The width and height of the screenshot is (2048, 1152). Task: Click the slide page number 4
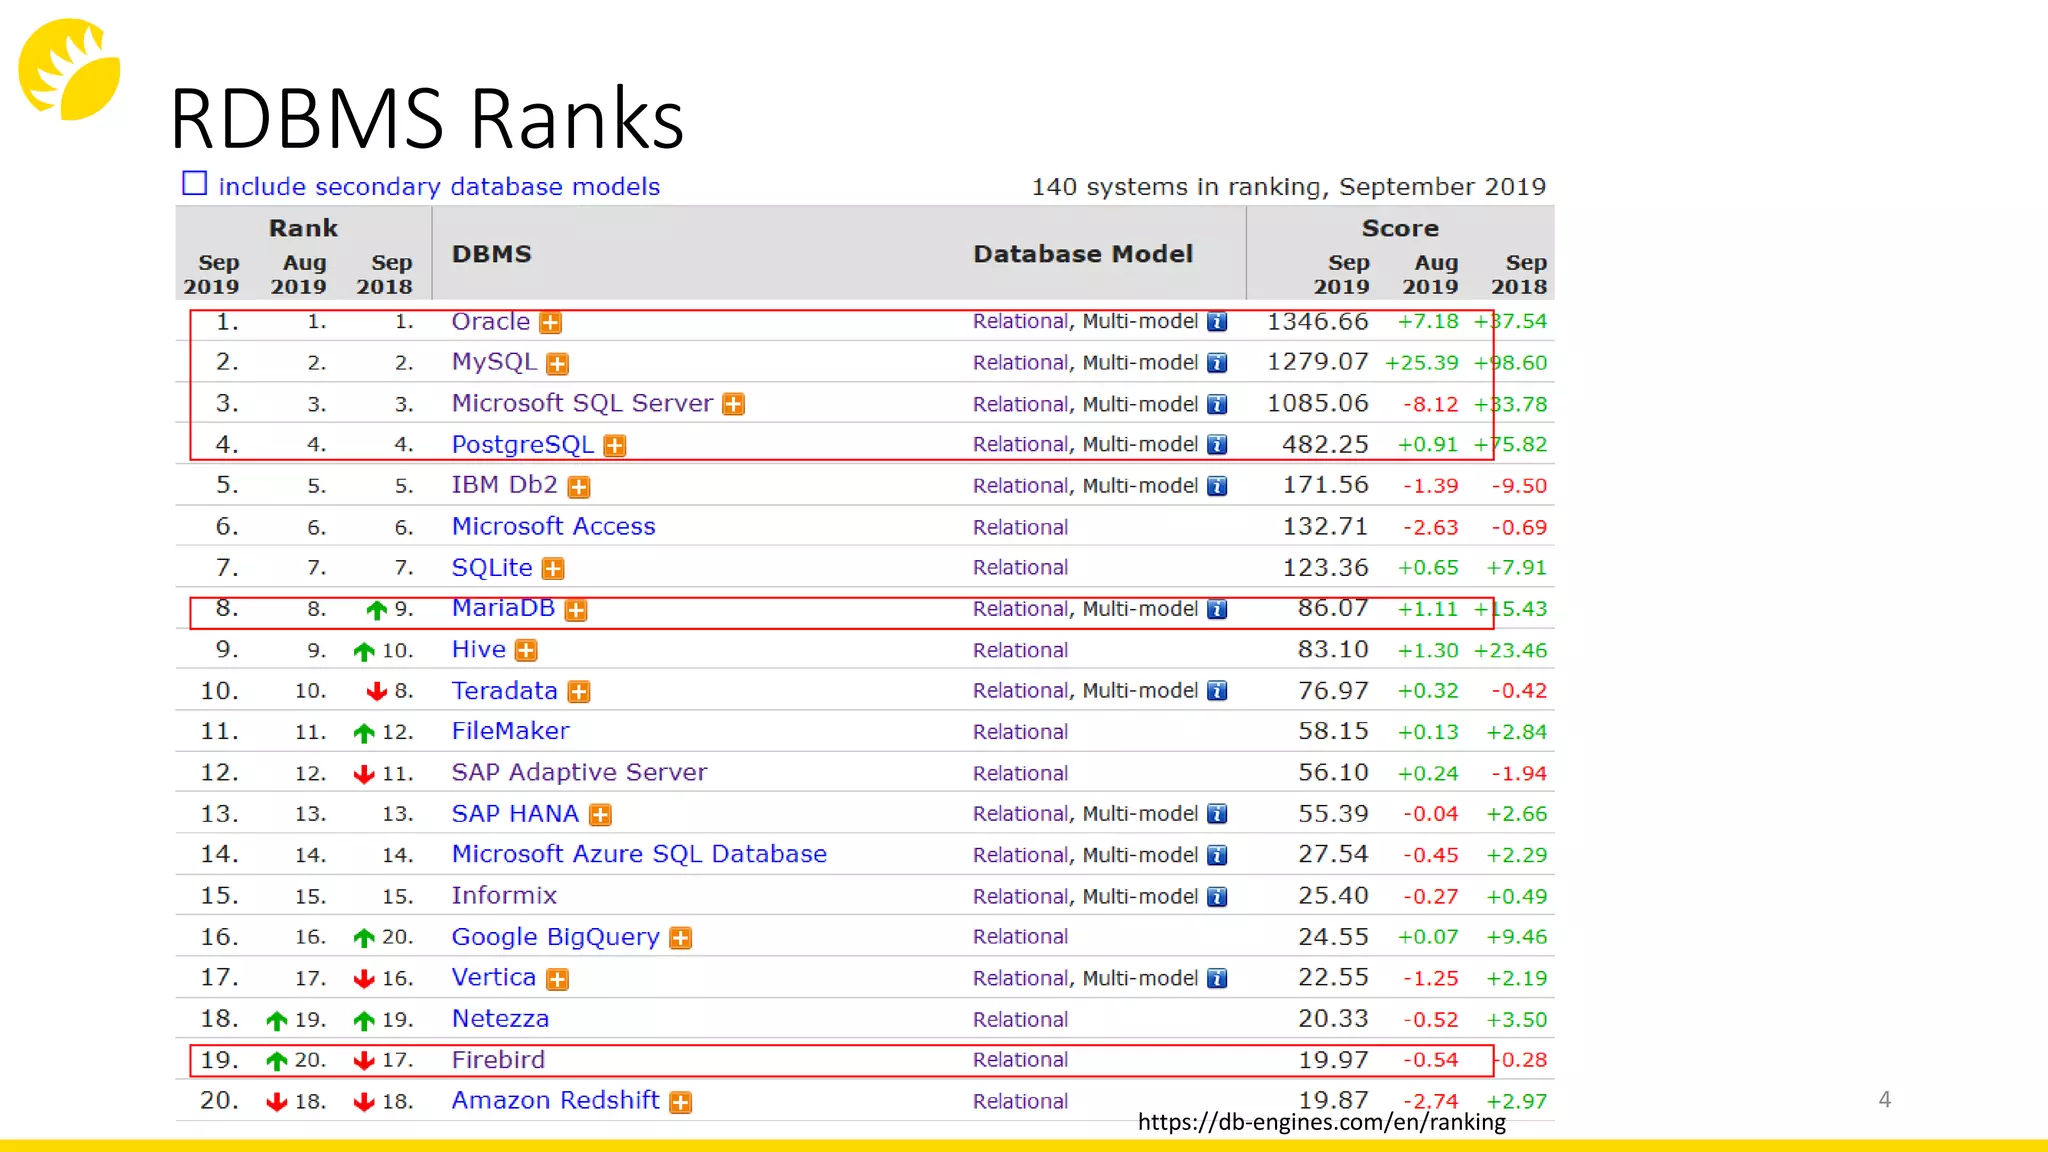(1884, 1099)
